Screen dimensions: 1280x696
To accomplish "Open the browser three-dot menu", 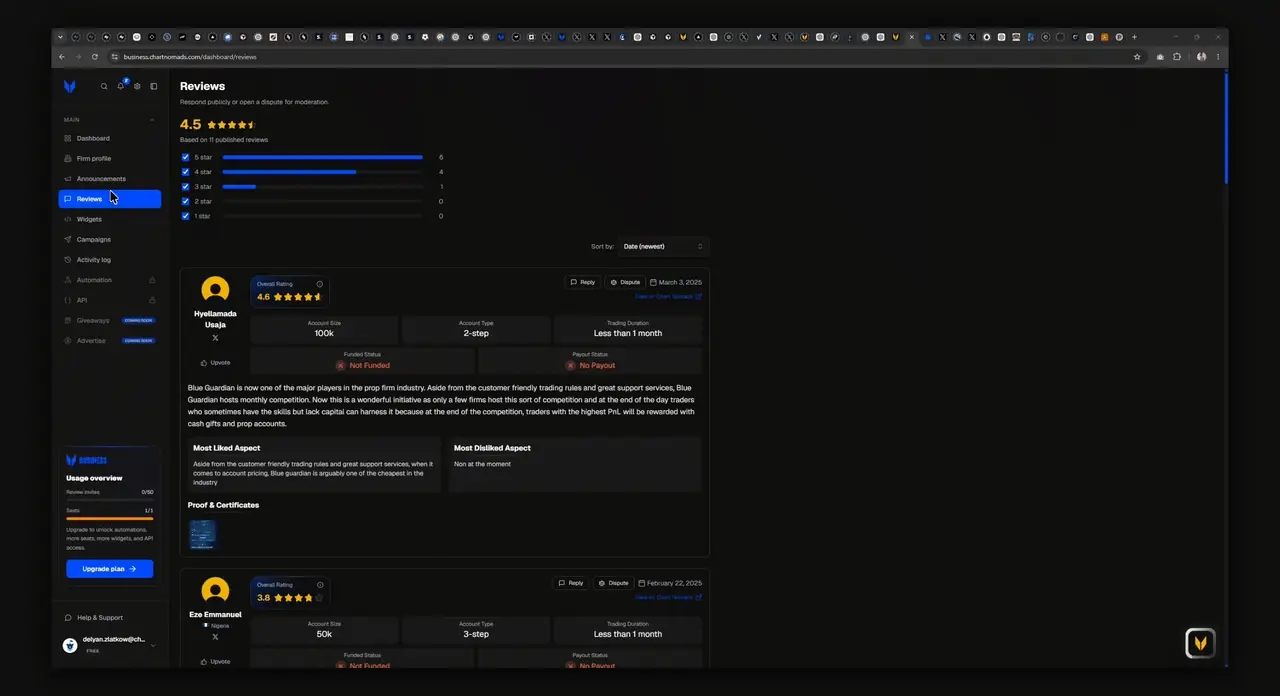I will 1217,57.
